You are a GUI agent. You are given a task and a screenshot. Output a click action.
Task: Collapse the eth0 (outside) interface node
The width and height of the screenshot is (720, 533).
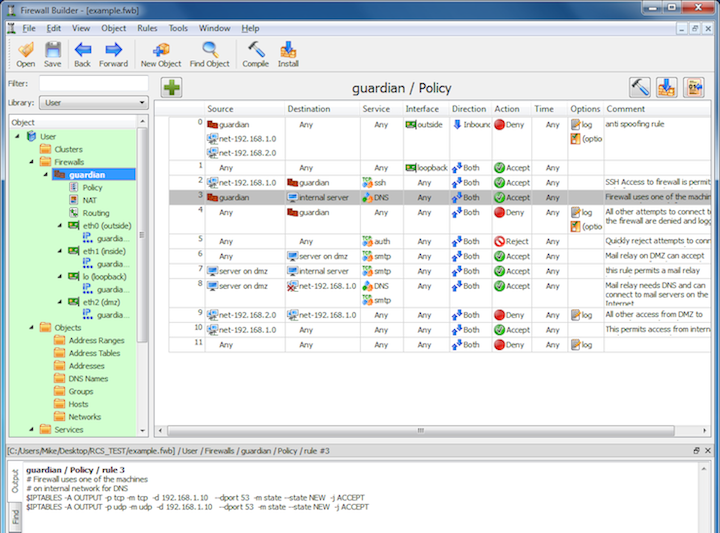click(60, 225)
